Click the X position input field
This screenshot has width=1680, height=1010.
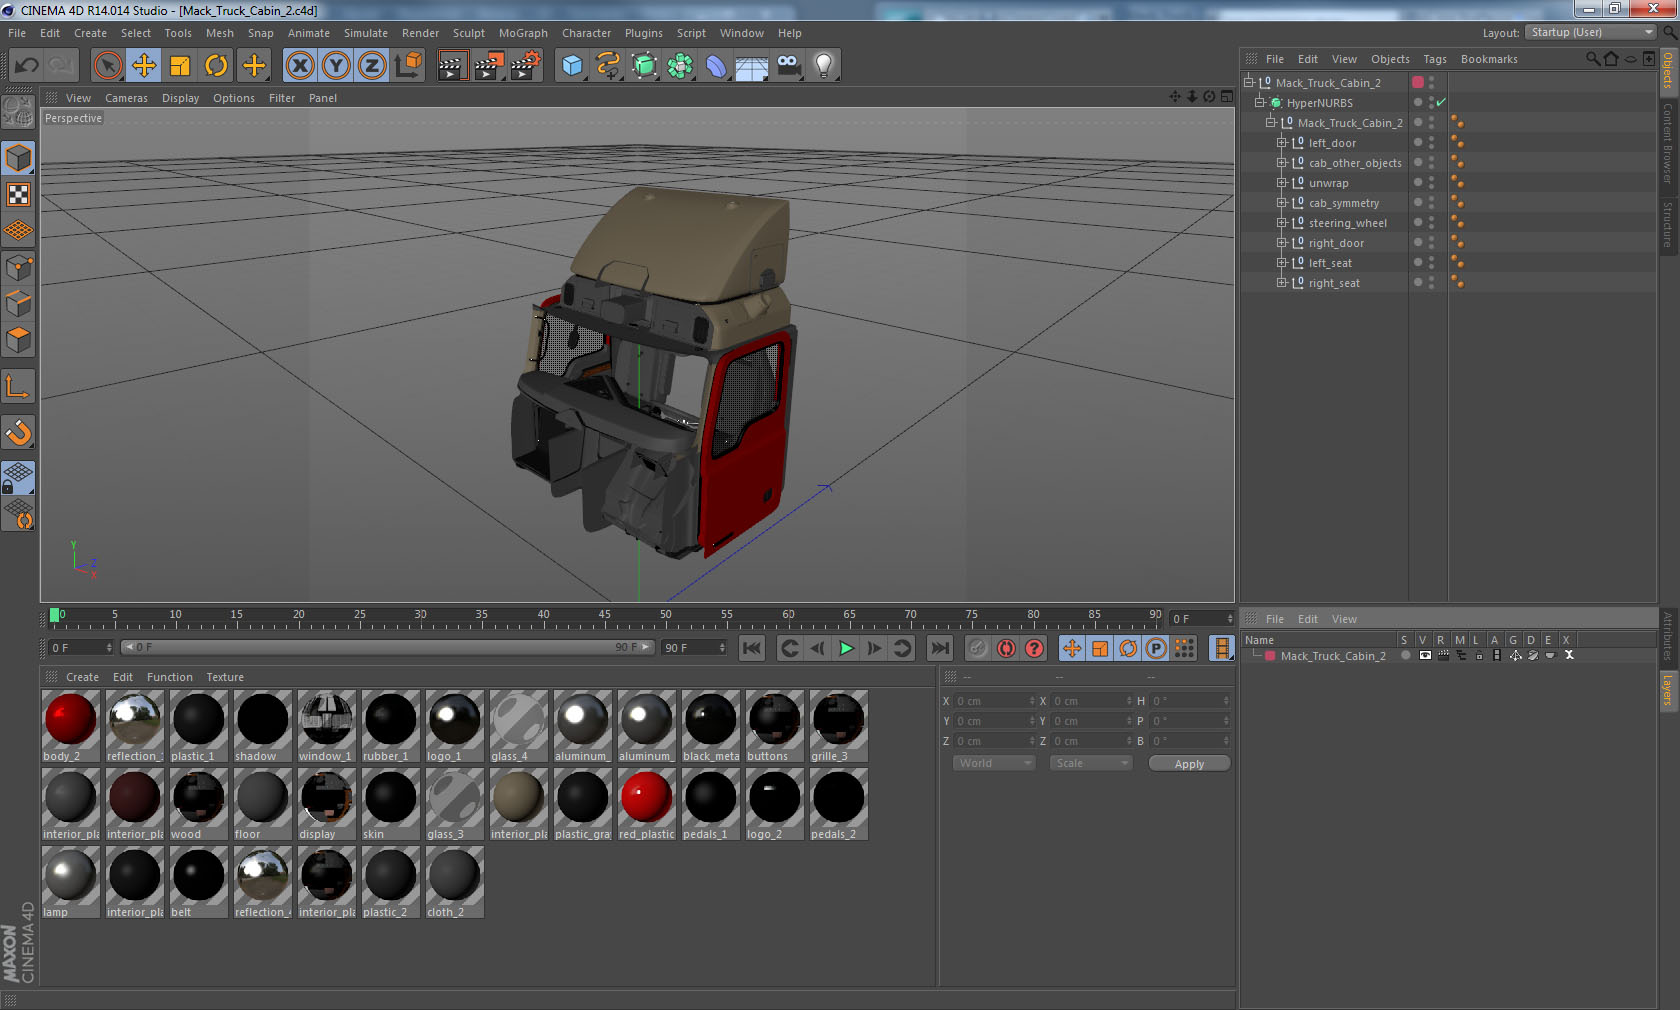pos(994,701)
